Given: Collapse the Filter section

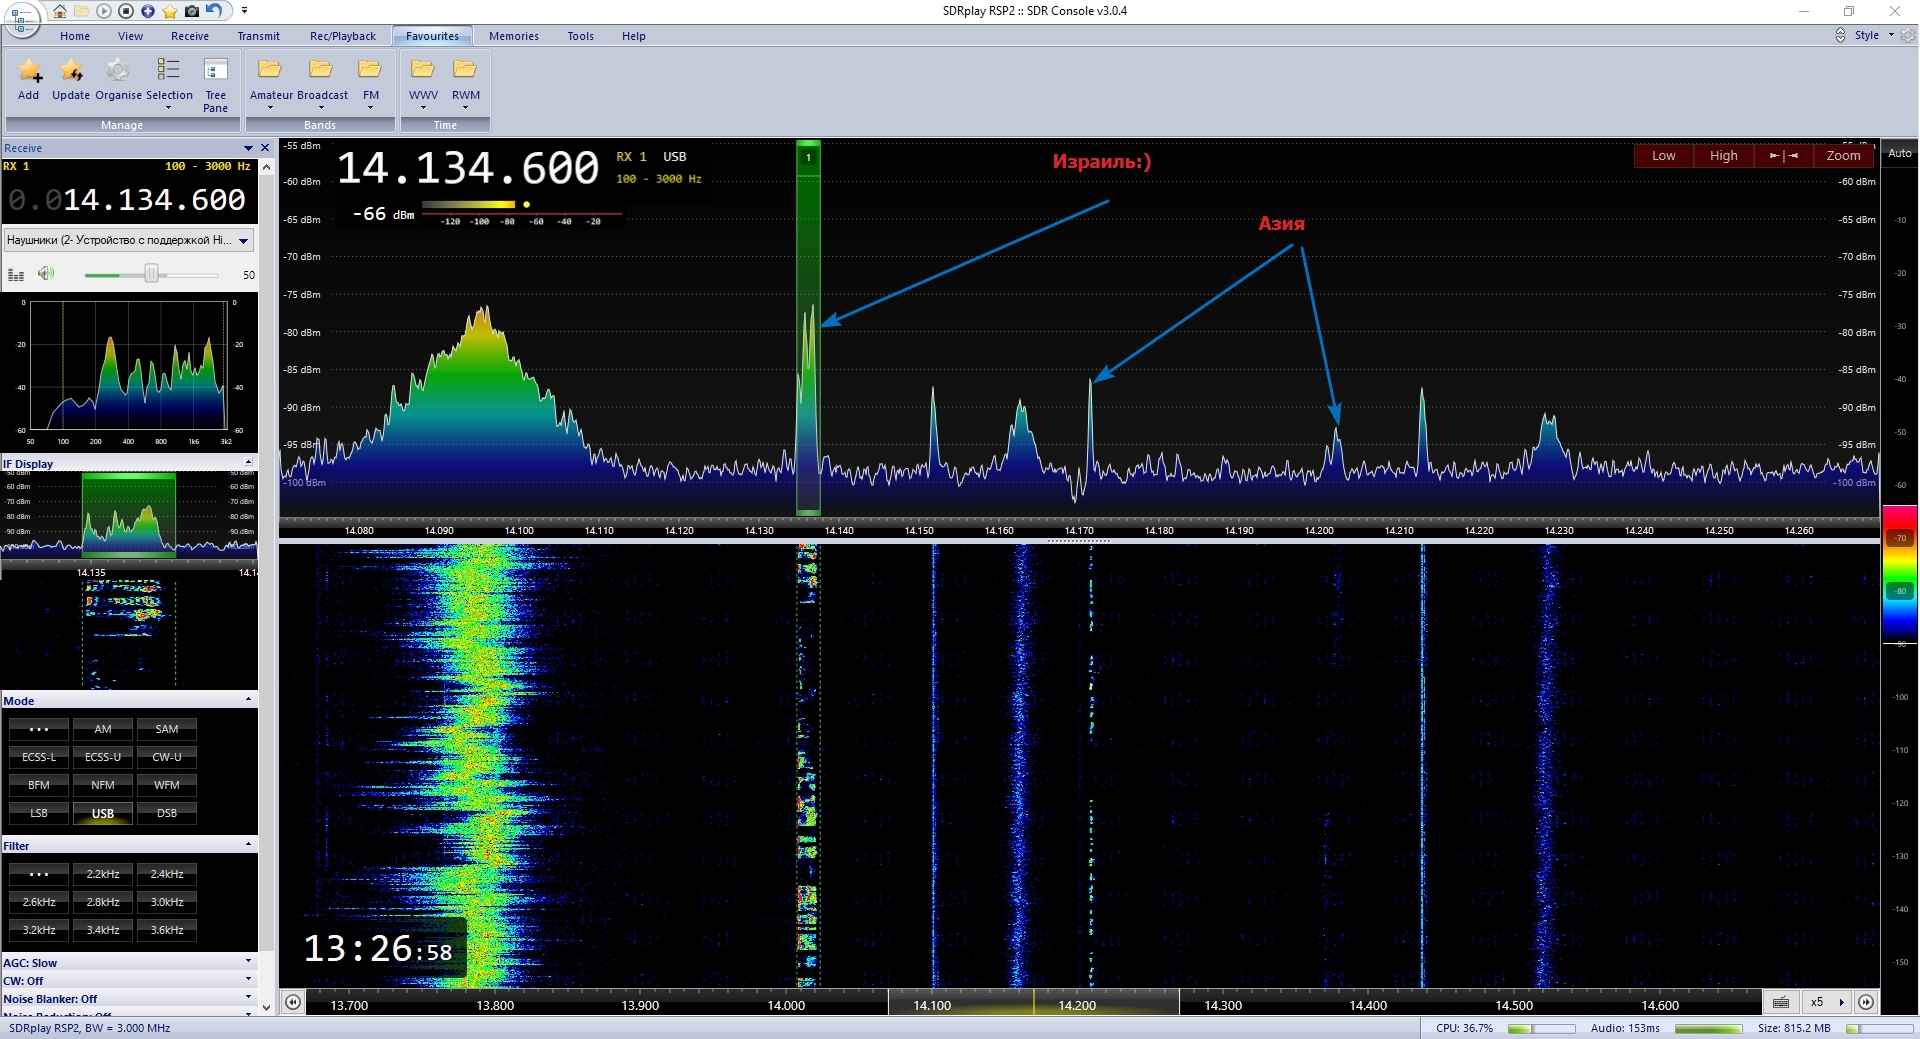Looking at the screenshot, I should (x=248, y=845).
